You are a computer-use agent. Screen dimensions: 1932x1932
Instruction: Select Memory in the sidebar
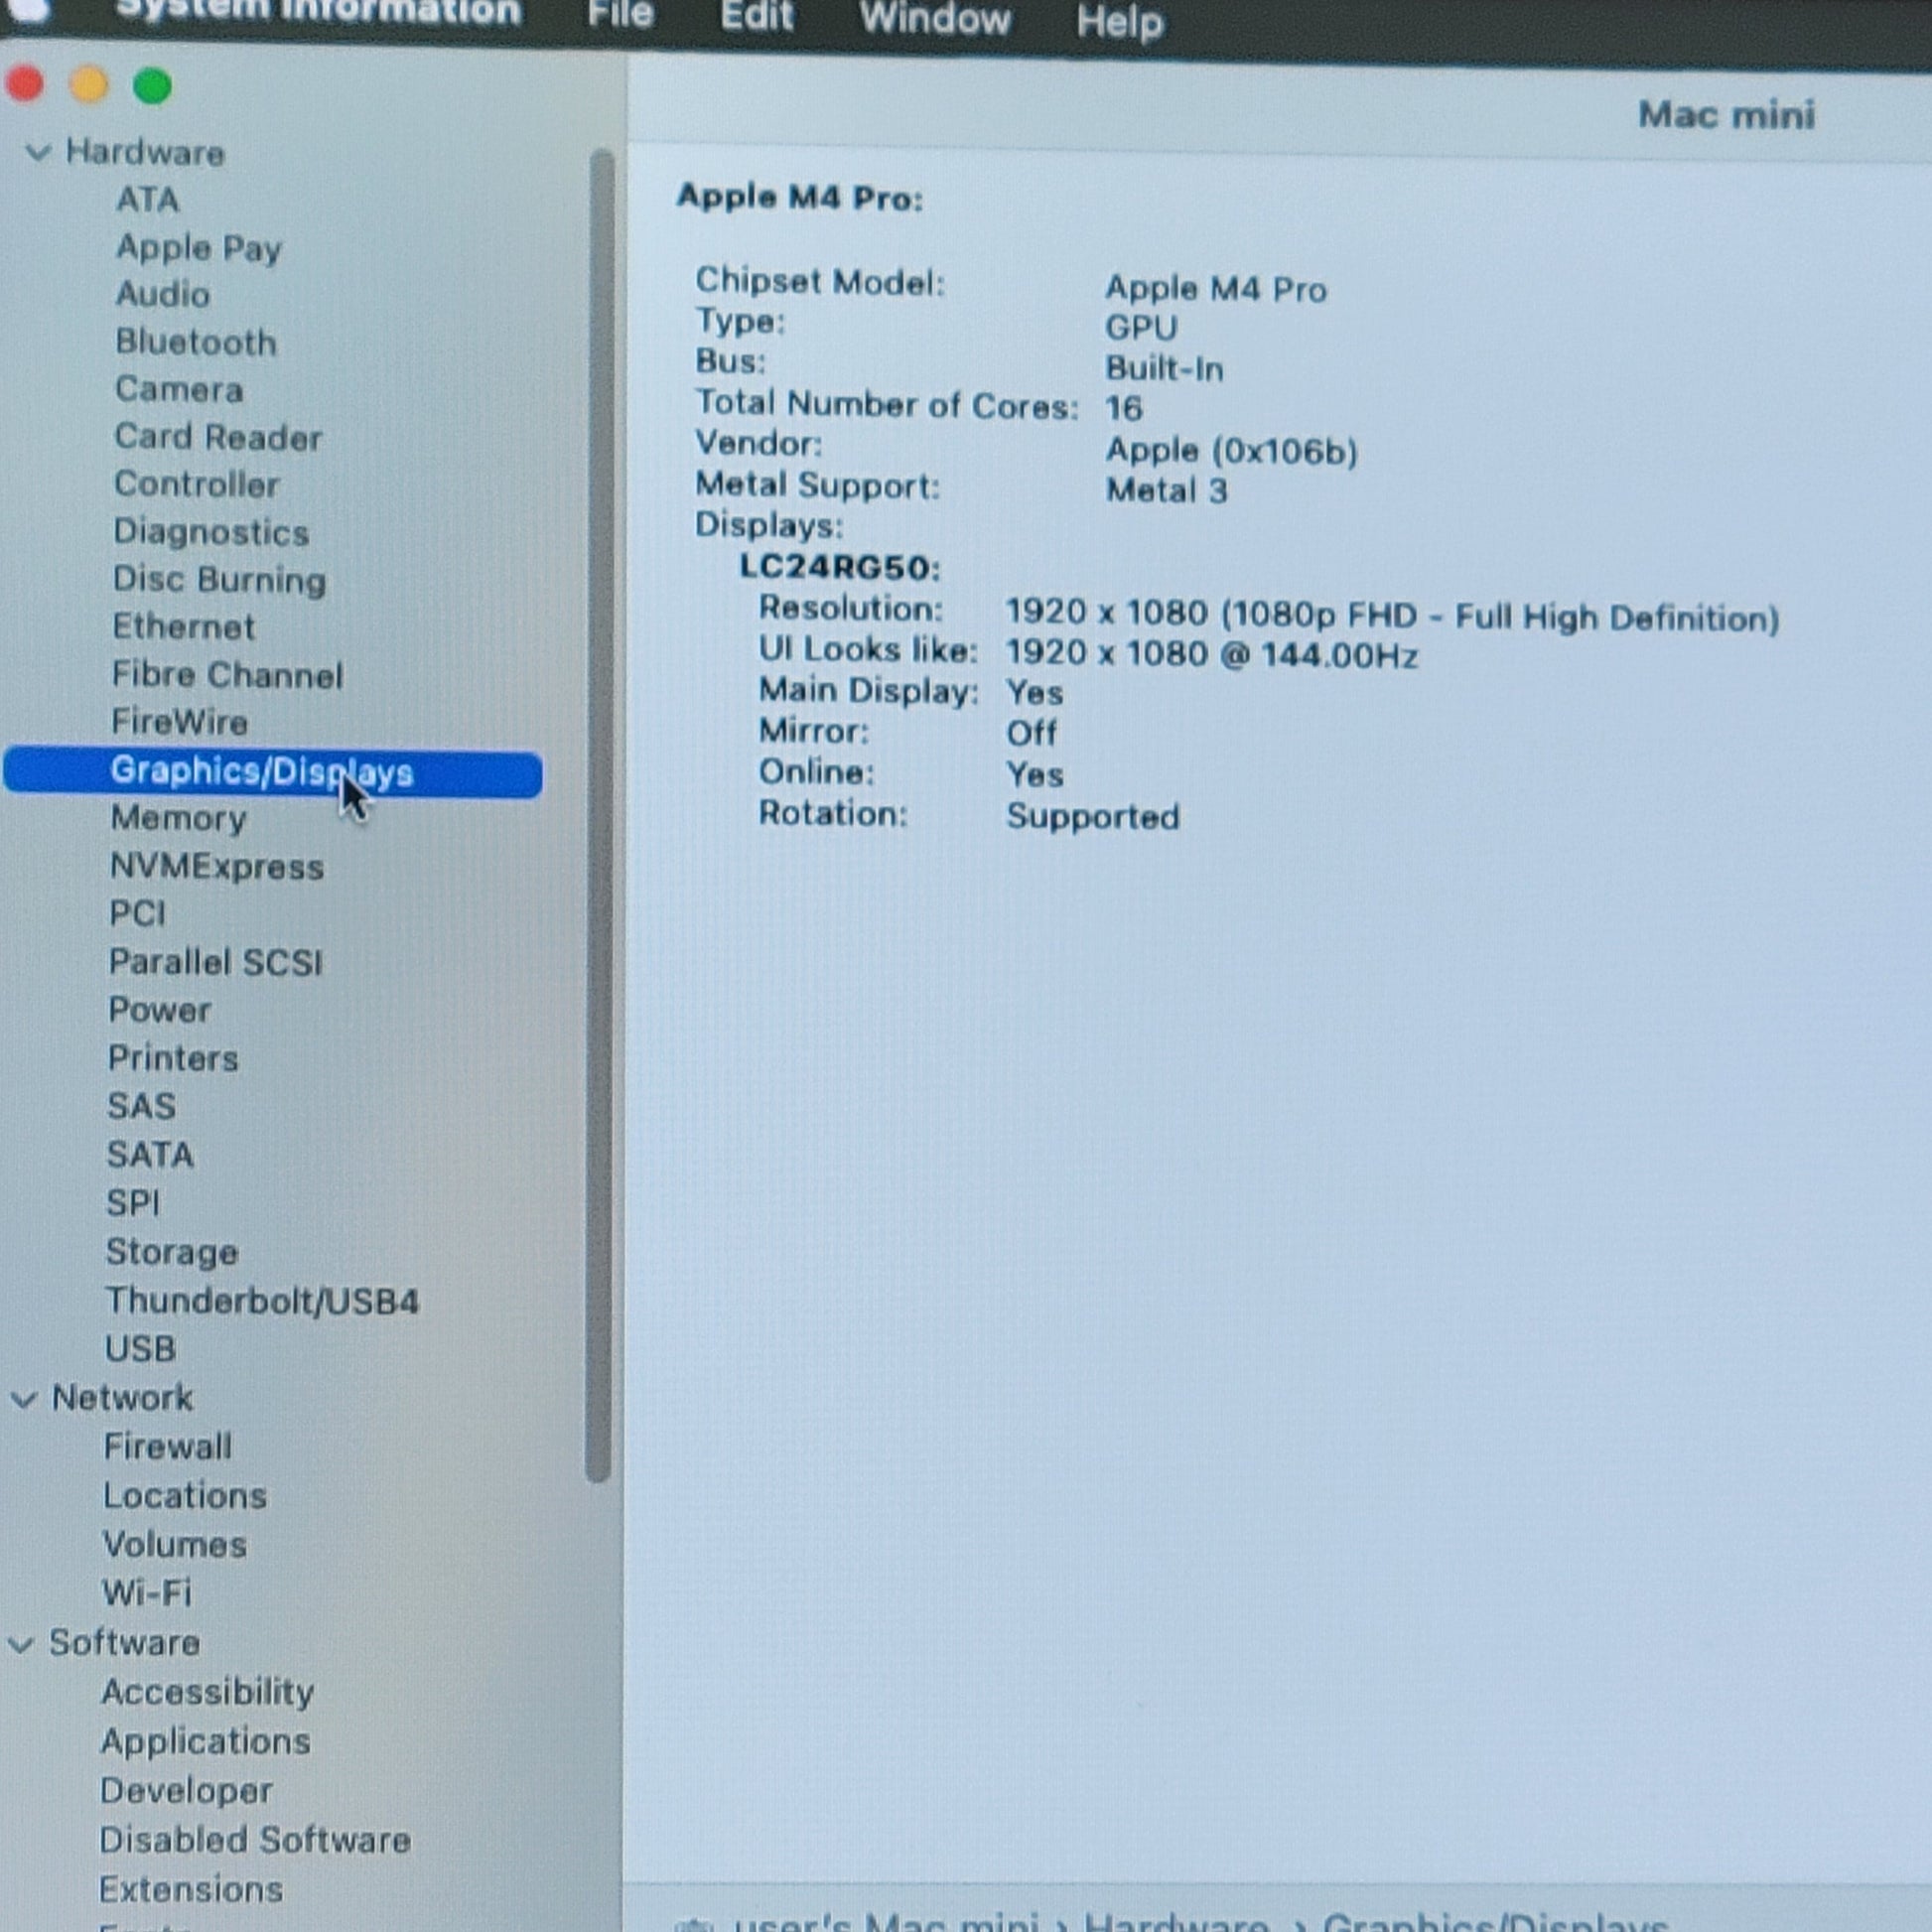click(178, 818)
